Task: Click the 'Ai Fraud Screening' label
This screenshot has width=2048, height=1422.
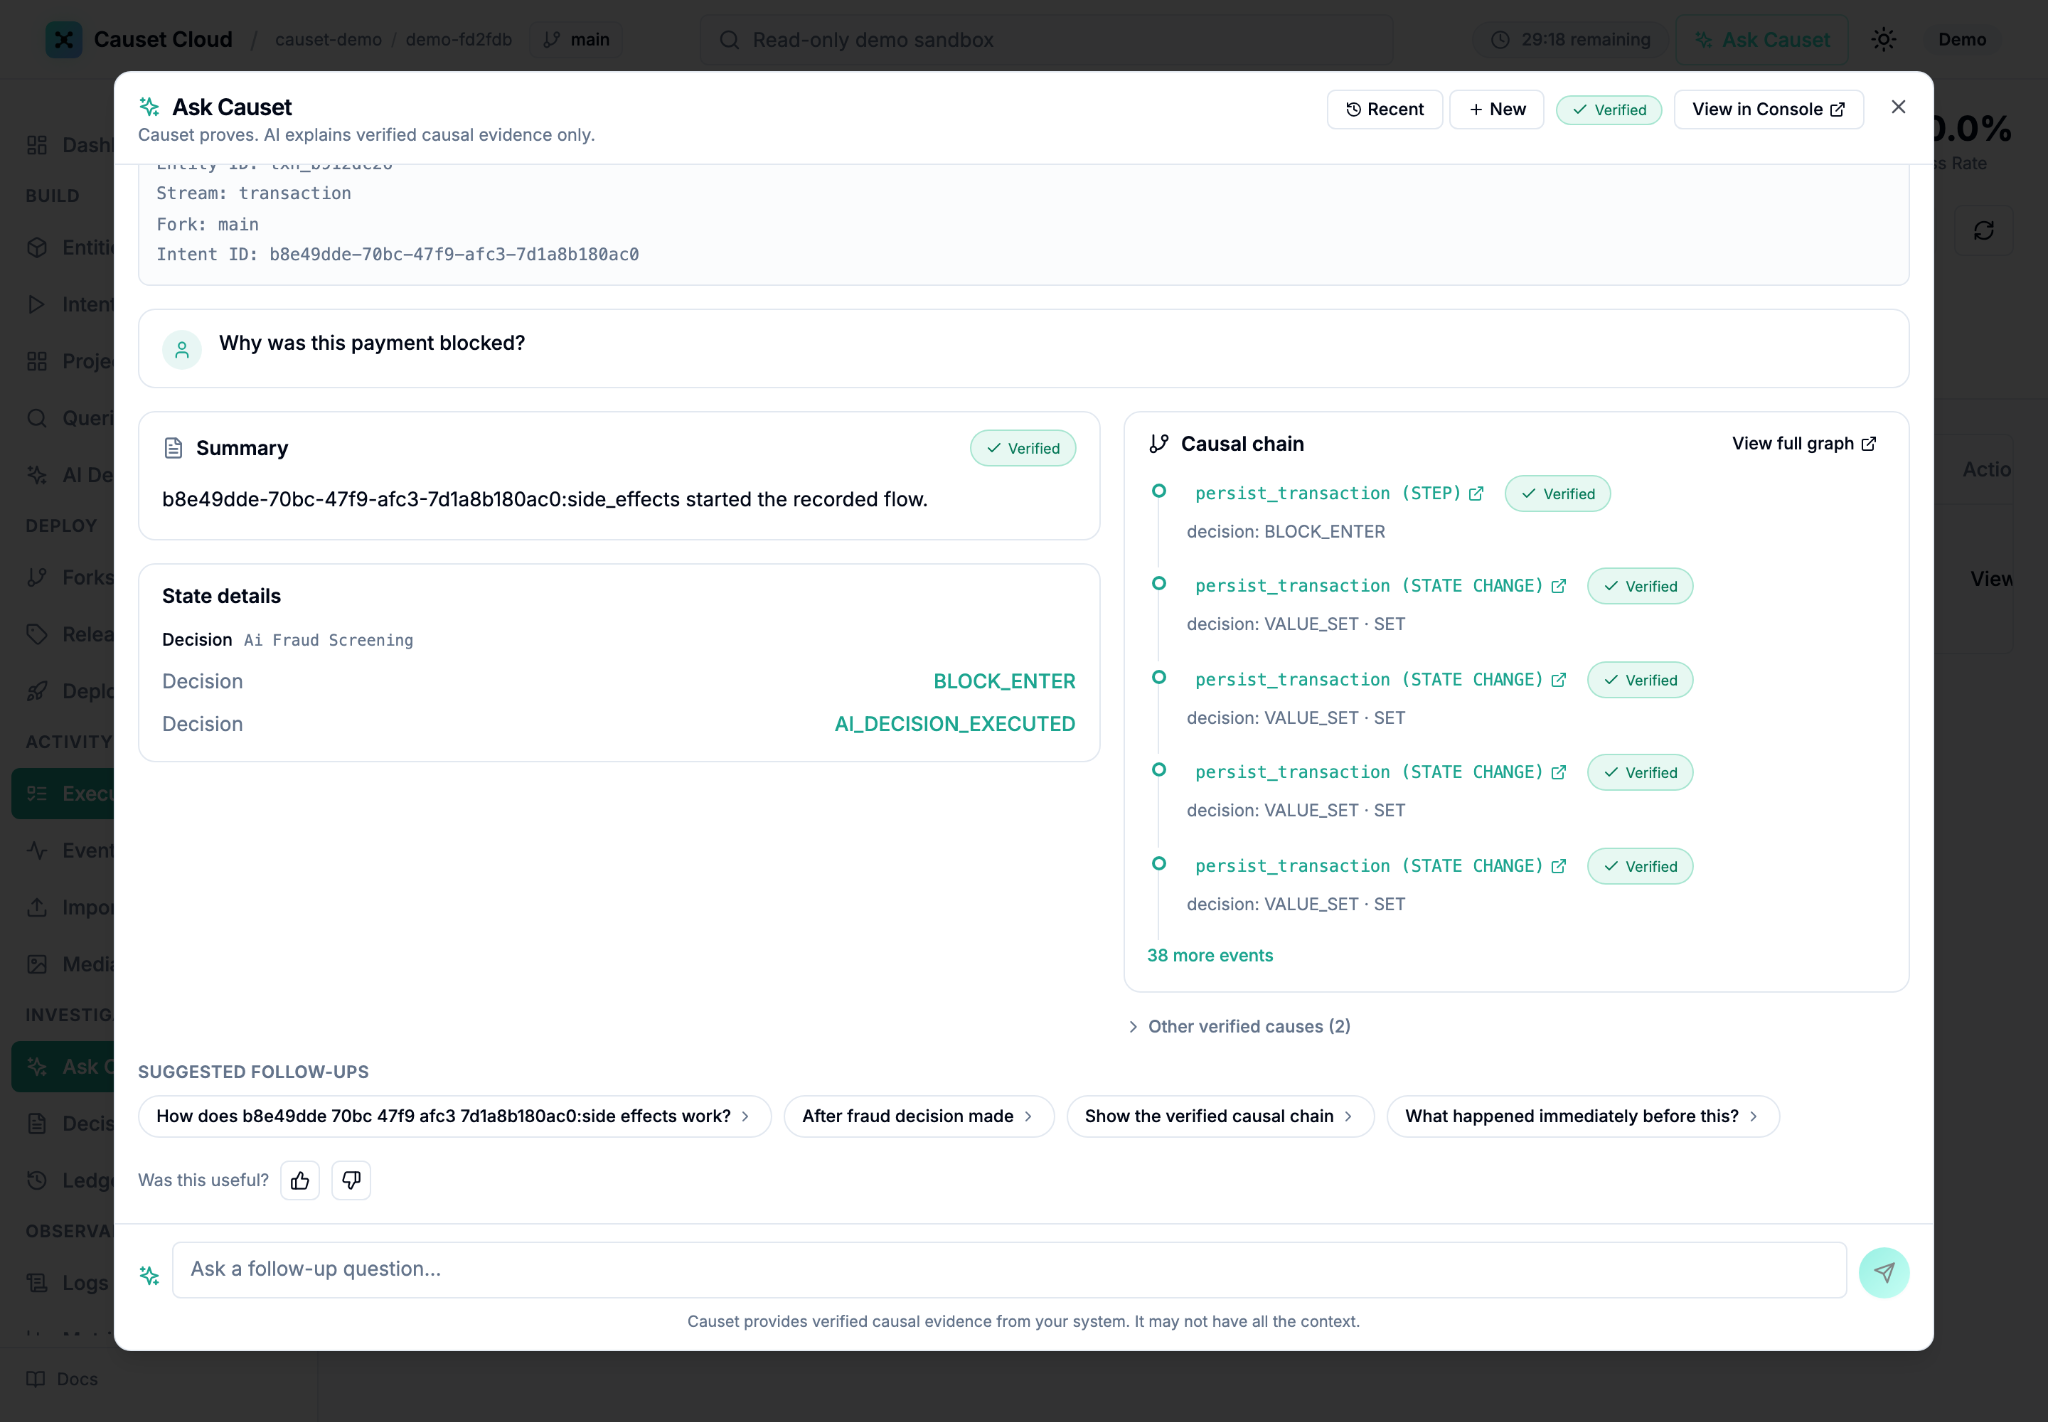Action: tap(328, 641)
